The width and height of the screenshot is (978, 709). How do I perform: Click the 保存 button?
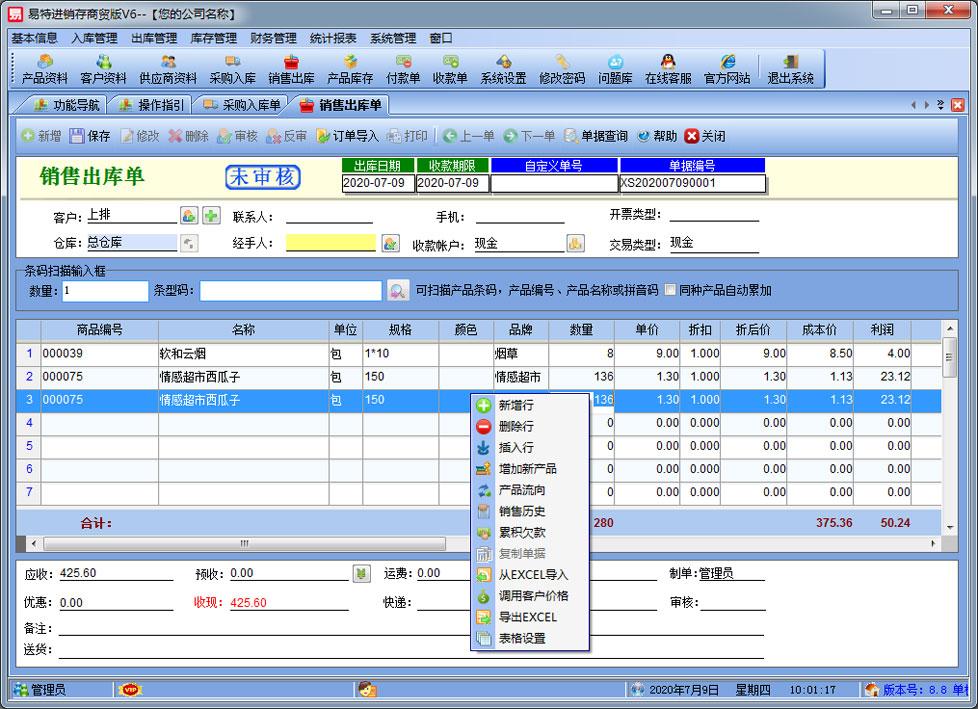[90, 136]
